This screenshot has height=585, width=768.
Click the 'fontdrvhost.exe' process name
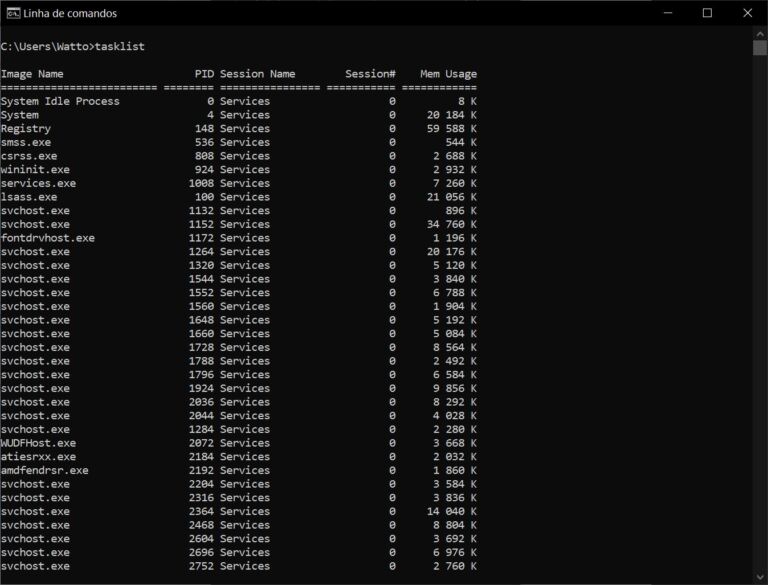point(48,238)
